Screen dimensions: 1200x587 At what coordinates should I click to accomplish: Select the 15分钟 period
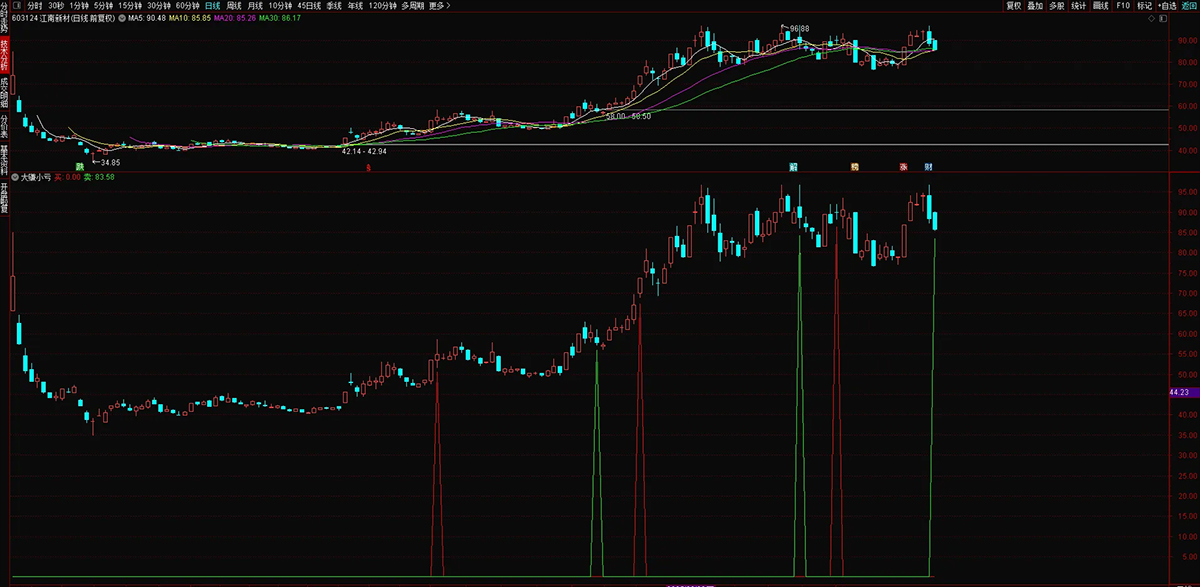click(x=130, y=5)
